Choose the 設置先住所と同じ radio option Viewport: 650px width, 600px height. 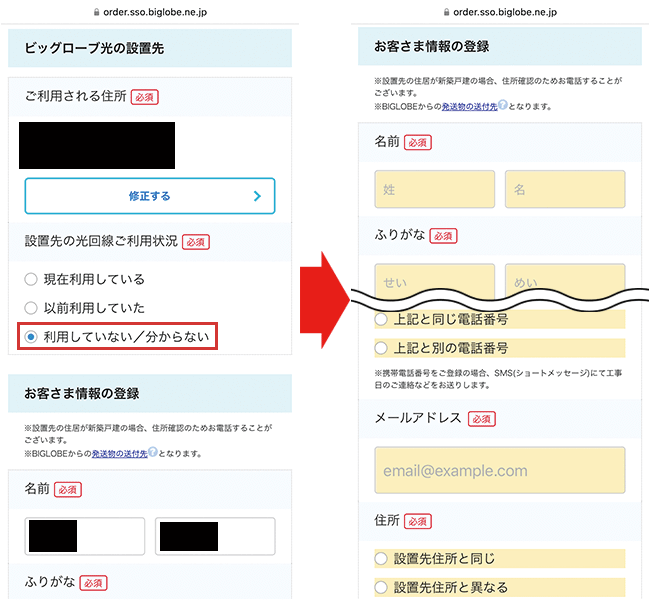[x=381, y=558]
